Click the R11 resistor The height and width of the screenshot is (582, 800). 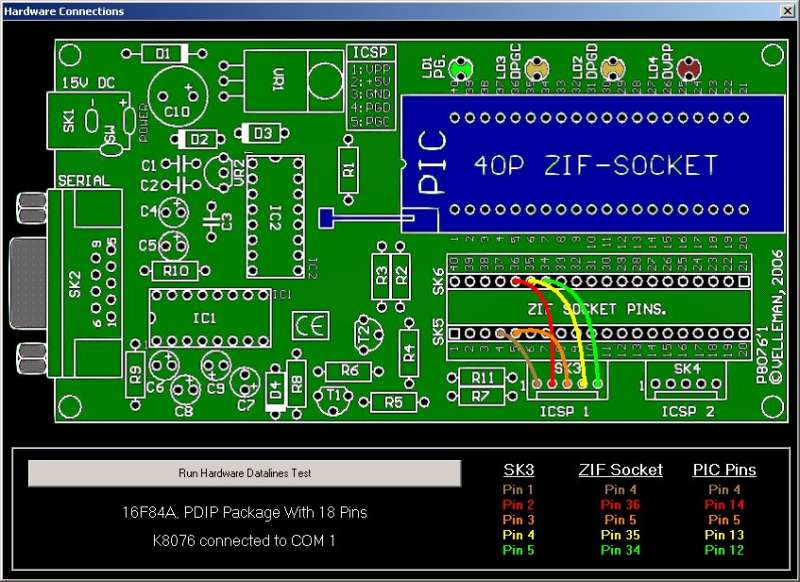coord(482,378)
